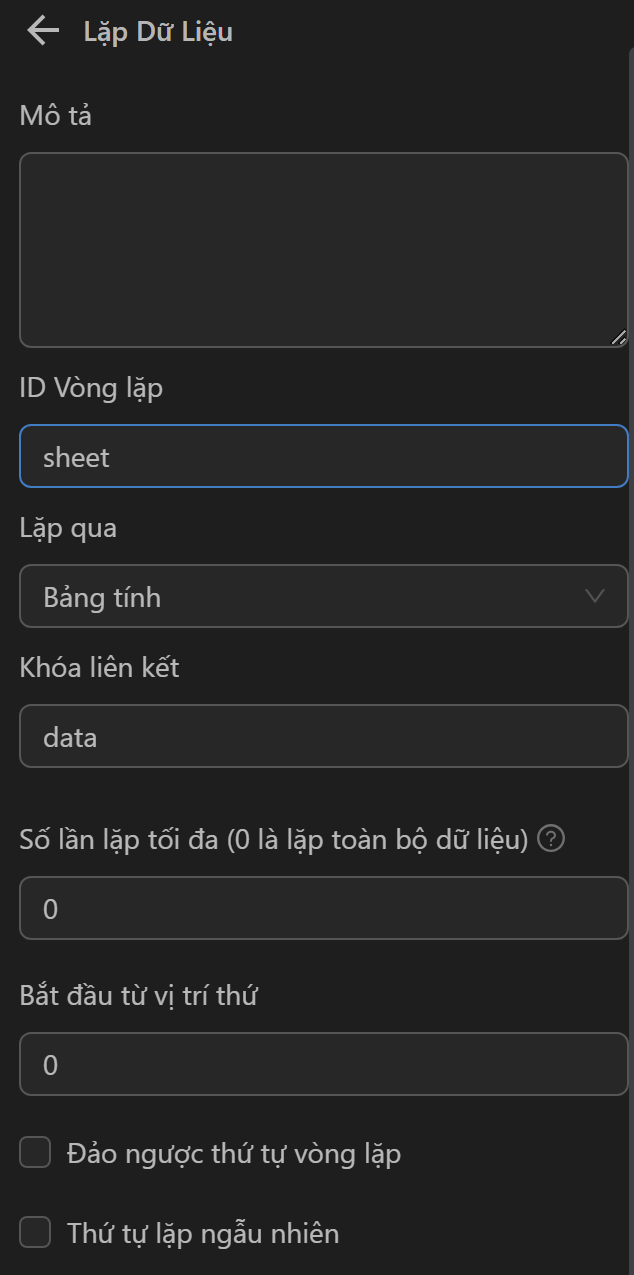Tick the Thứ tự lặp ngẫu nhiên checkbox

pos(36,1233)
